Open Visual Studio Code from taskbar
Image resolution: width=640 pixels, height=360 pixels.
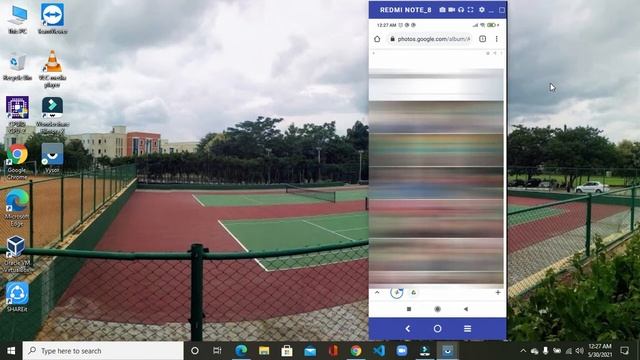click(x=379, y=351)
